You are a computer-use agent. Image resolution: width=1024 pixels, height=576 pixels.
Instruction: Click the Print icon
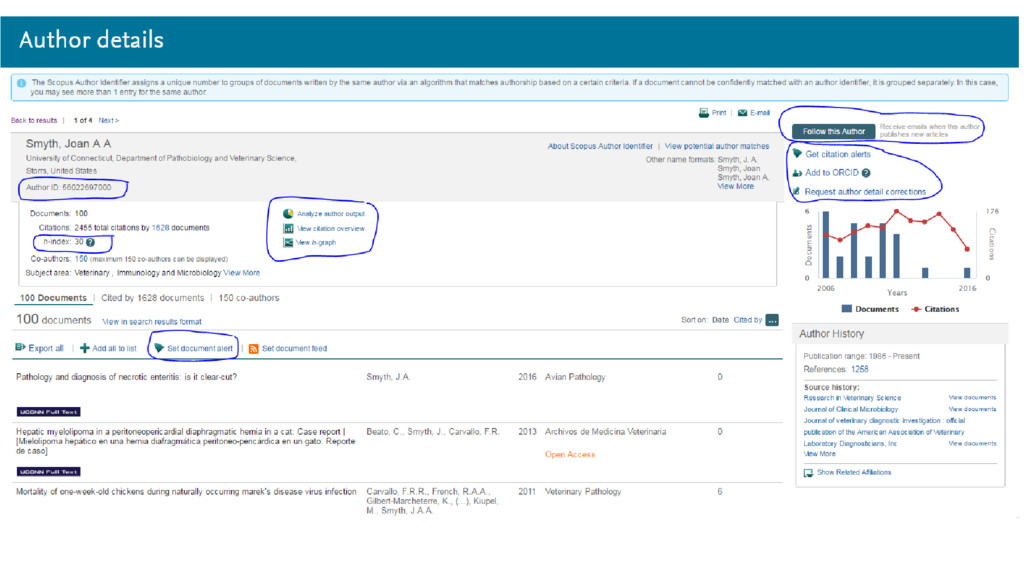[703, 113]
